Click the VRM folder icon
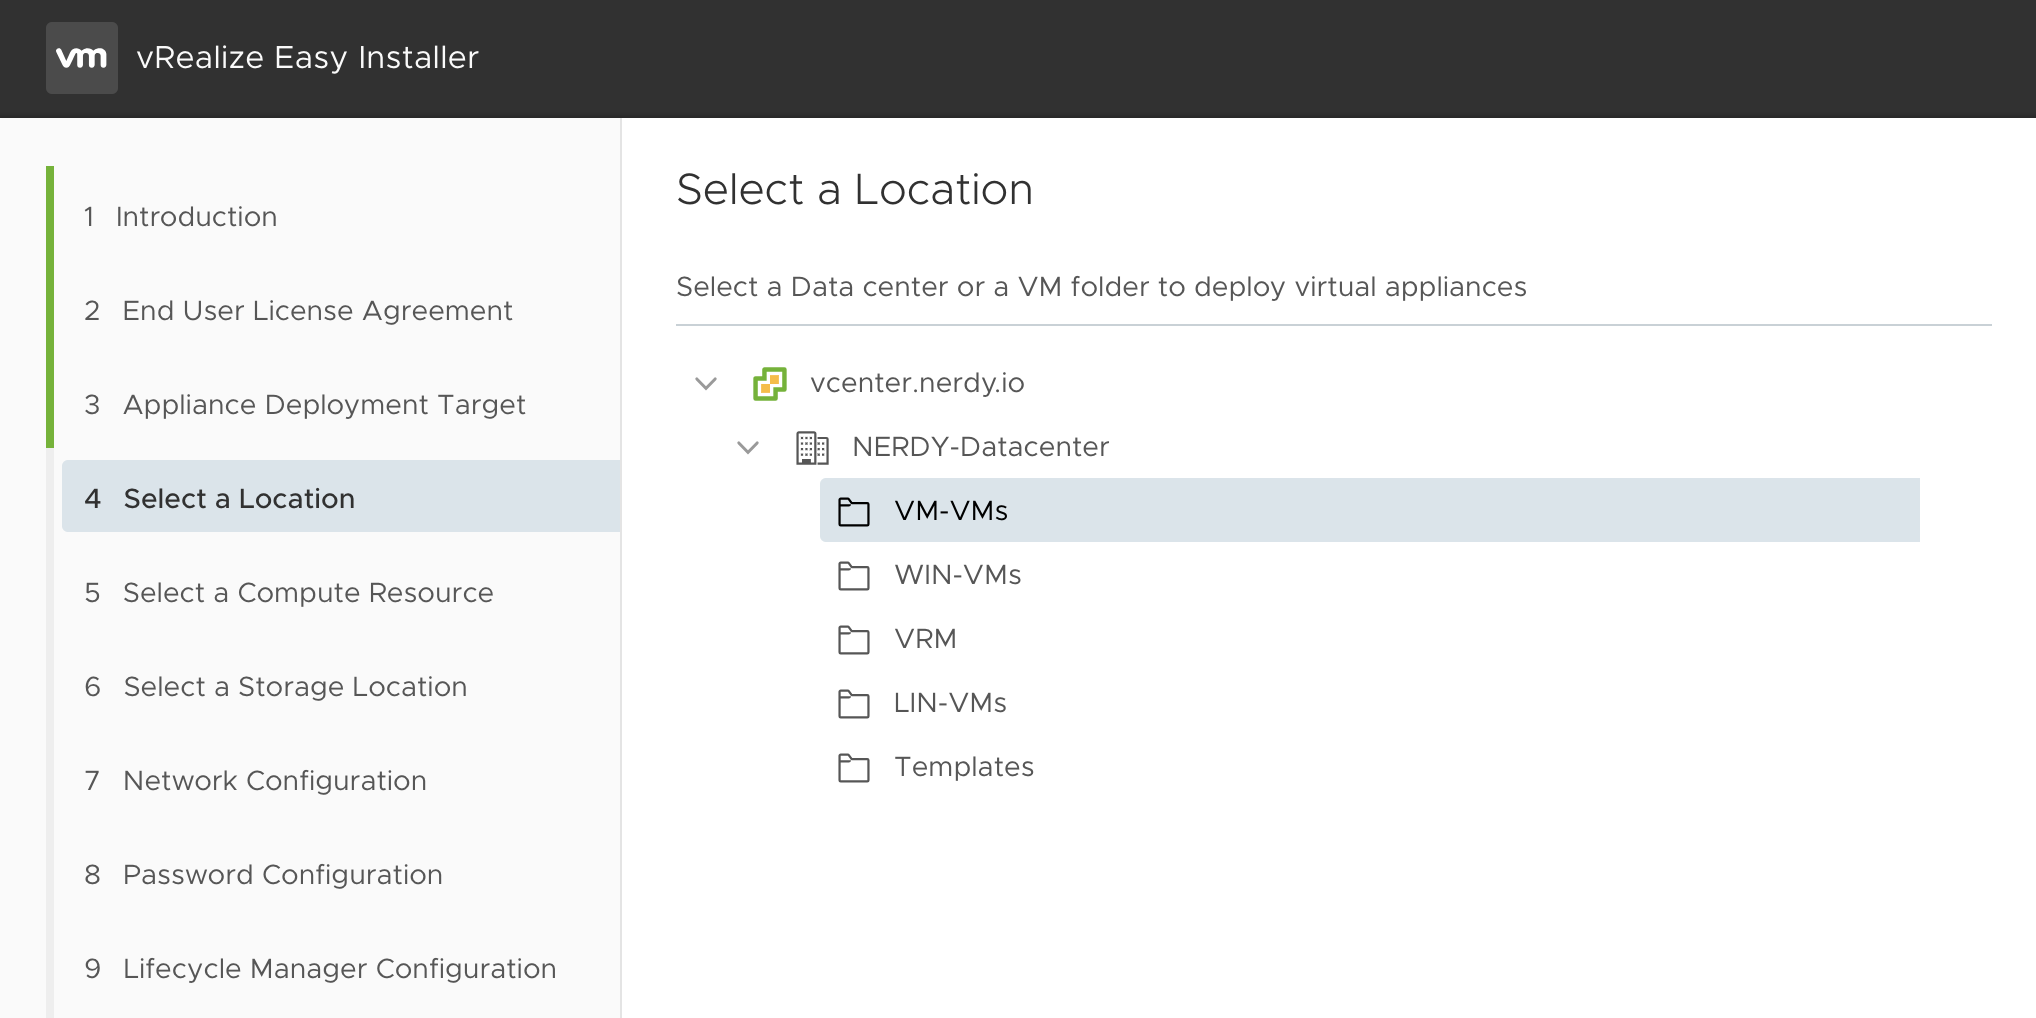The image size is (2036, 1018). pyautogui.click(x=854, y=639)
